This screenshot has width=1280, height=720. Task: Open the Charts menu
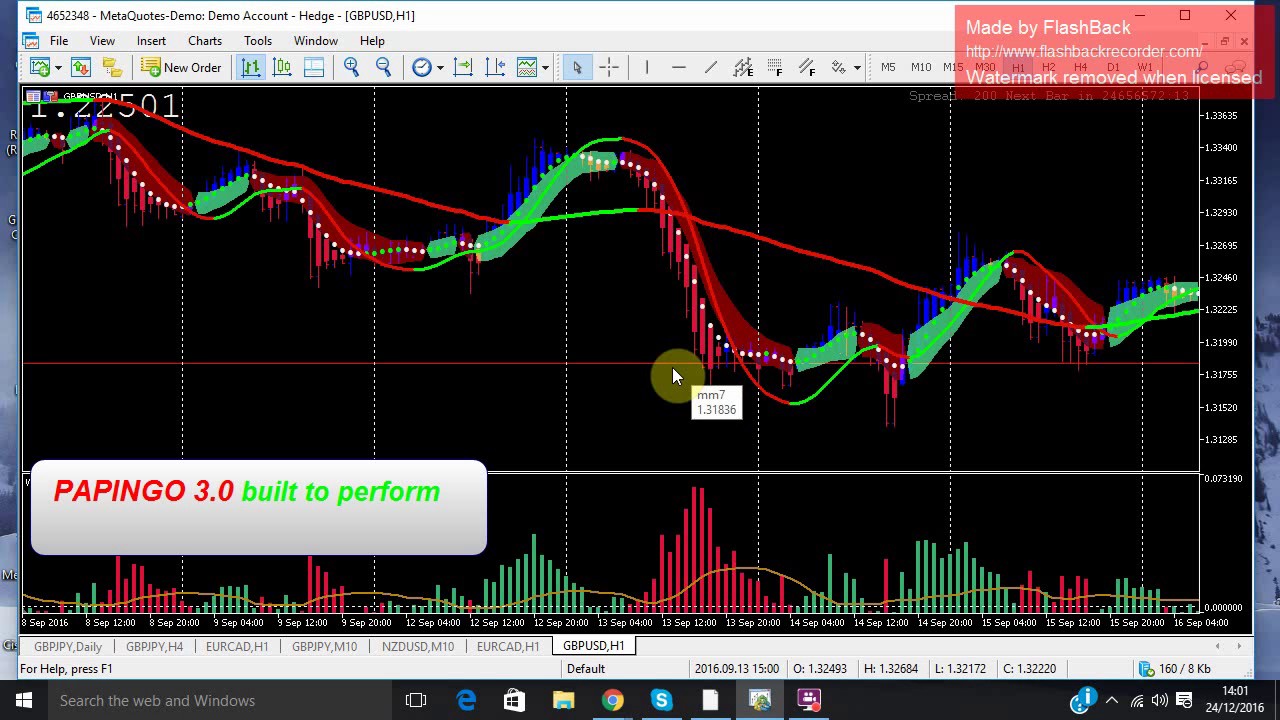pyautogui.click(x=205, y=41)
